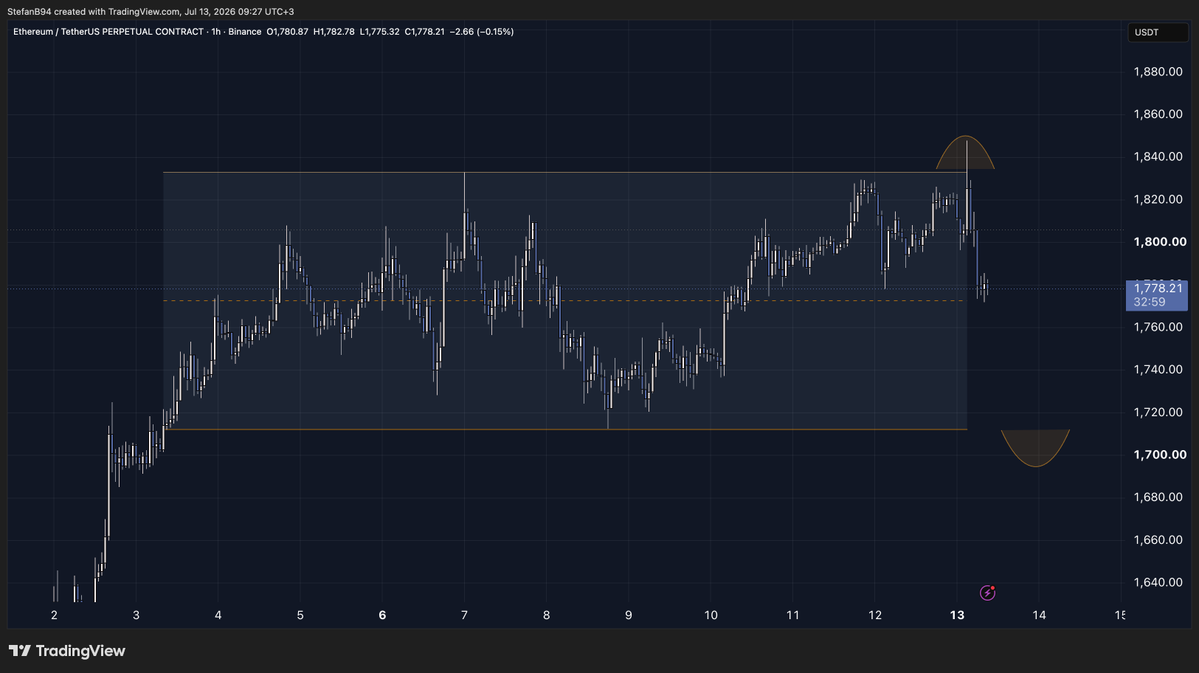Click date 2 on the time axis
Screen dimensions: 1199x673
54,615
